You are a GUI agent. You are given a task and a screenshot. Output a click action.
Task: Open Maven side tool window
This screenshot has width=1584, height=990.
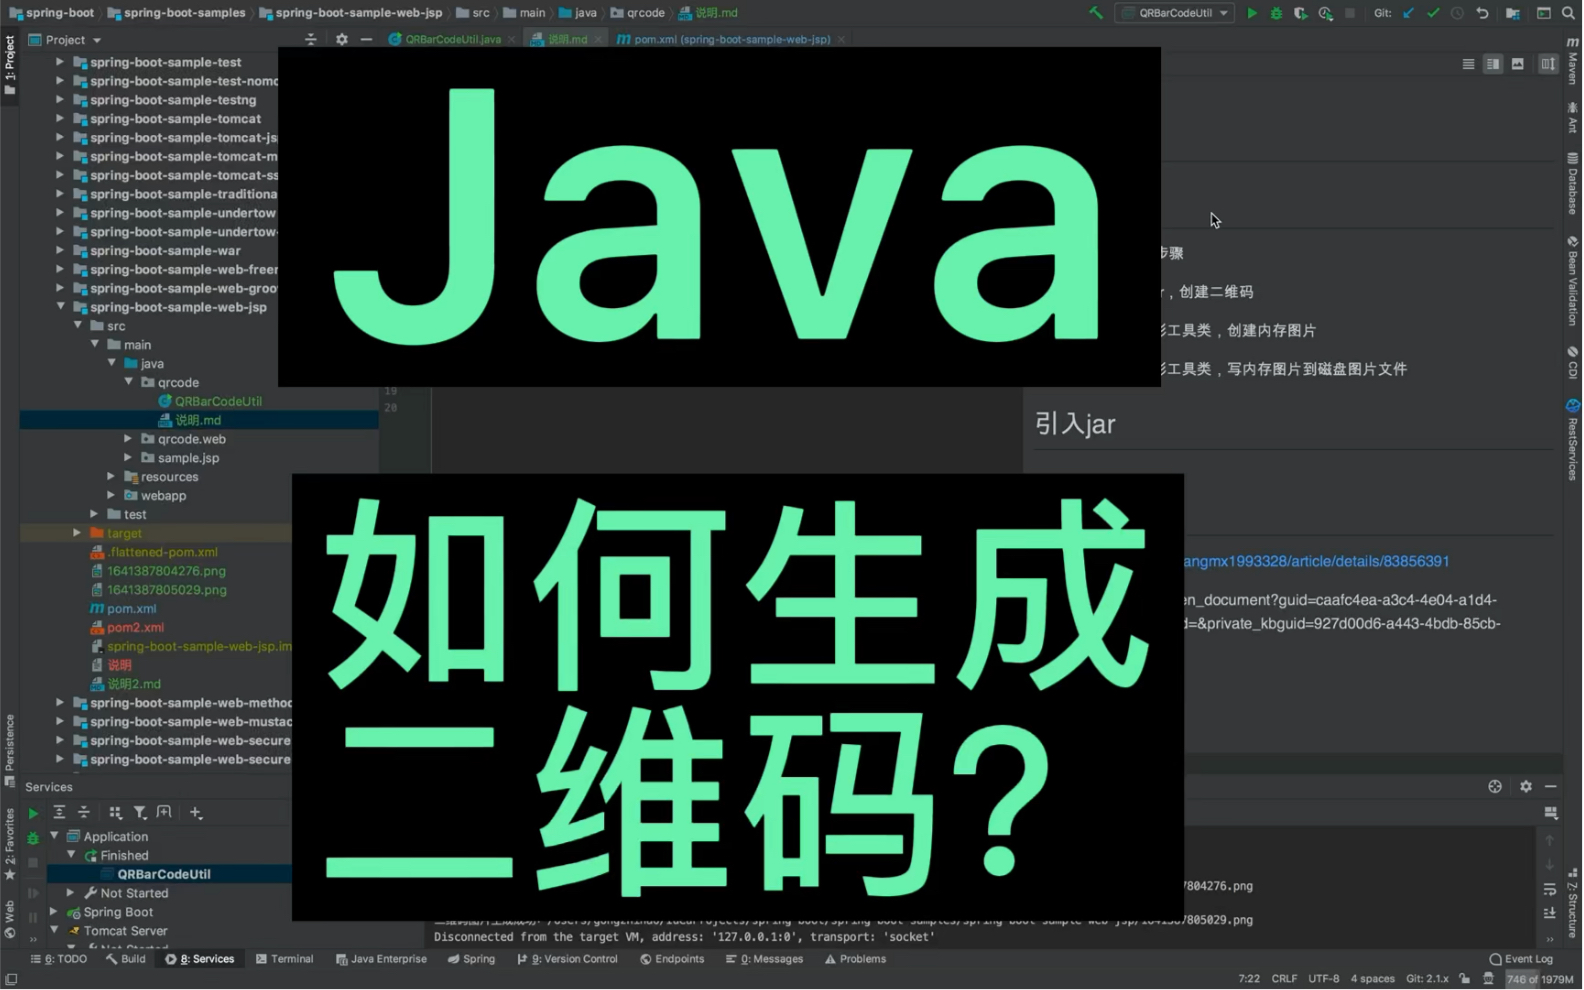coord(1573,62)
